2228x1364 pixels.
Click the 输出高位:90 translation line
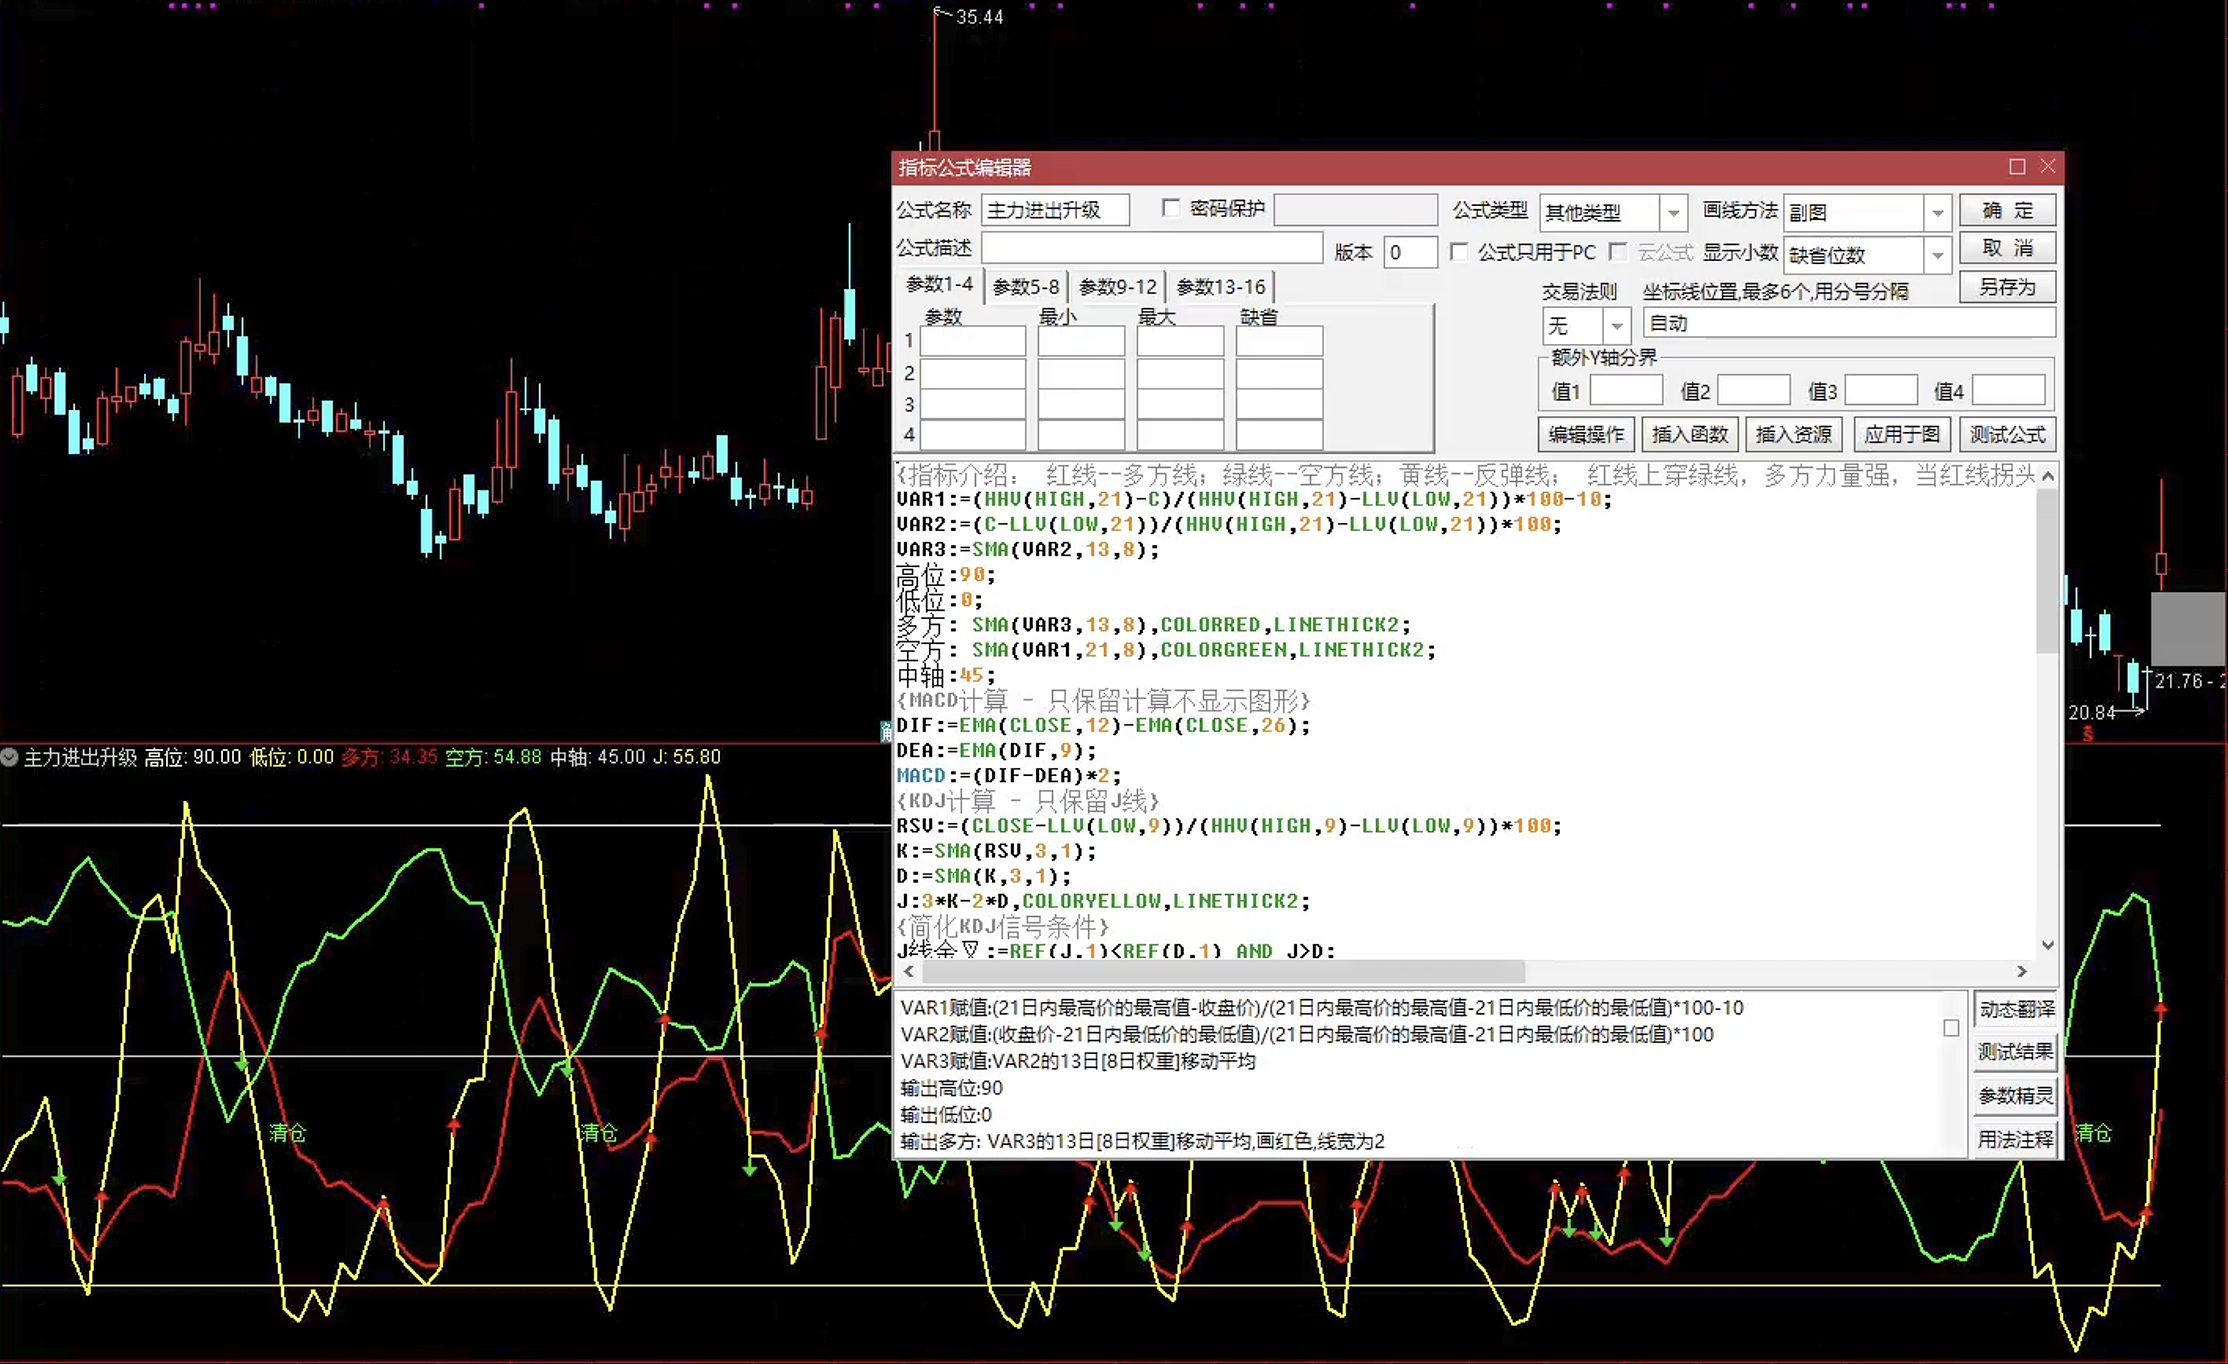coord(951,1087)
